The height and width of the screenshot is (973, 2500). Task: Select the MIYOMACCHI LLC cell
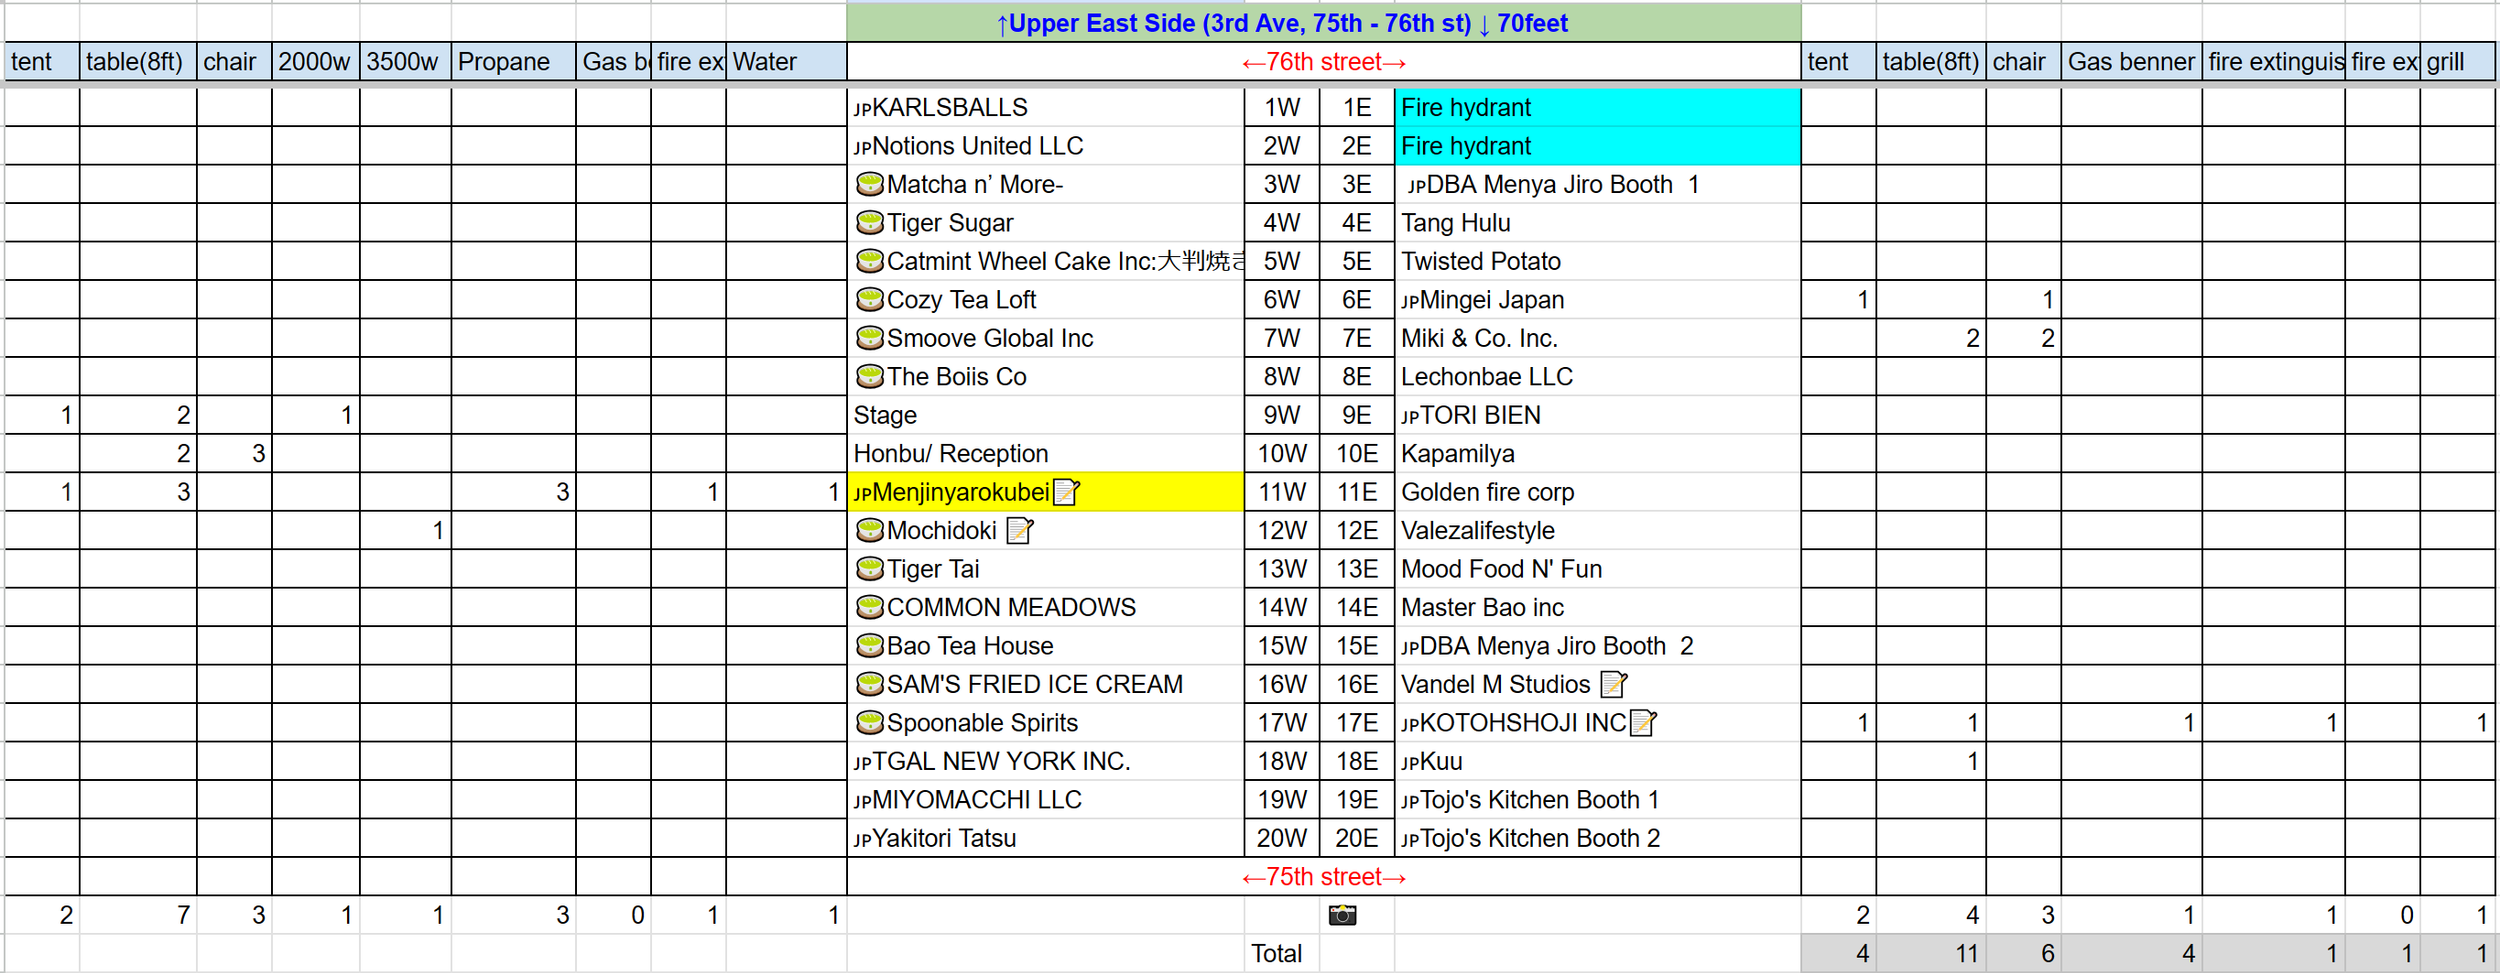click(x=1045, y=799)
